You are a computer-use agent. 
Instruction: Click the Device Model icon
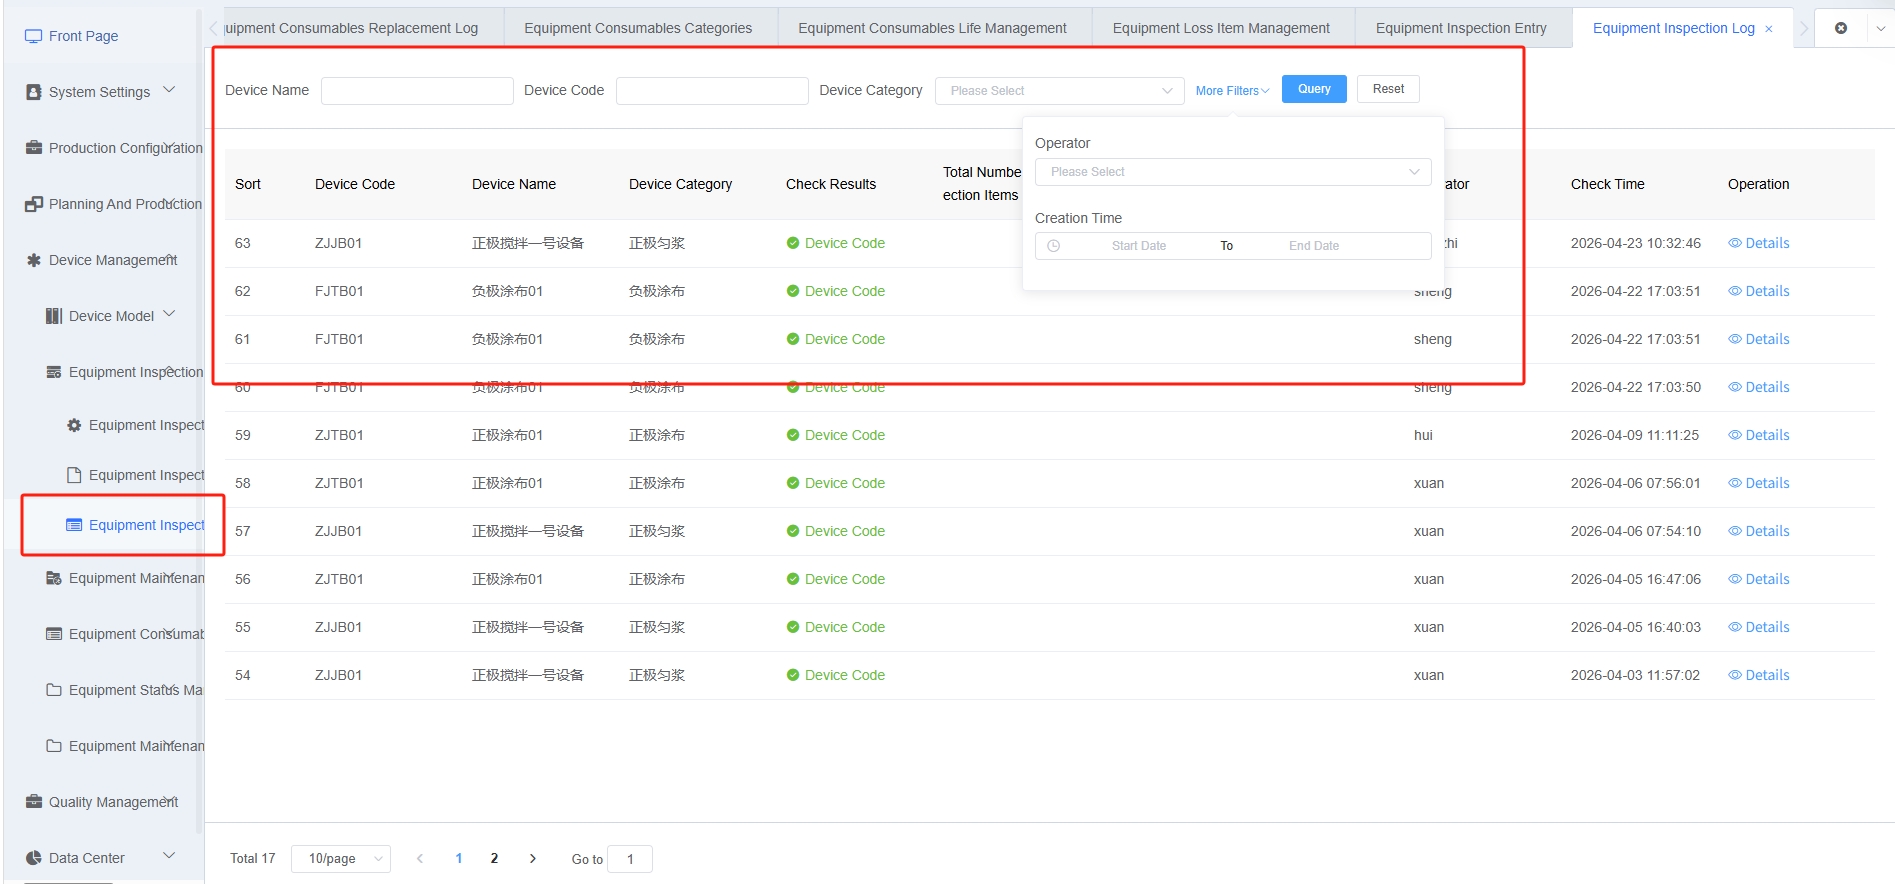click(x=54, y=316)
